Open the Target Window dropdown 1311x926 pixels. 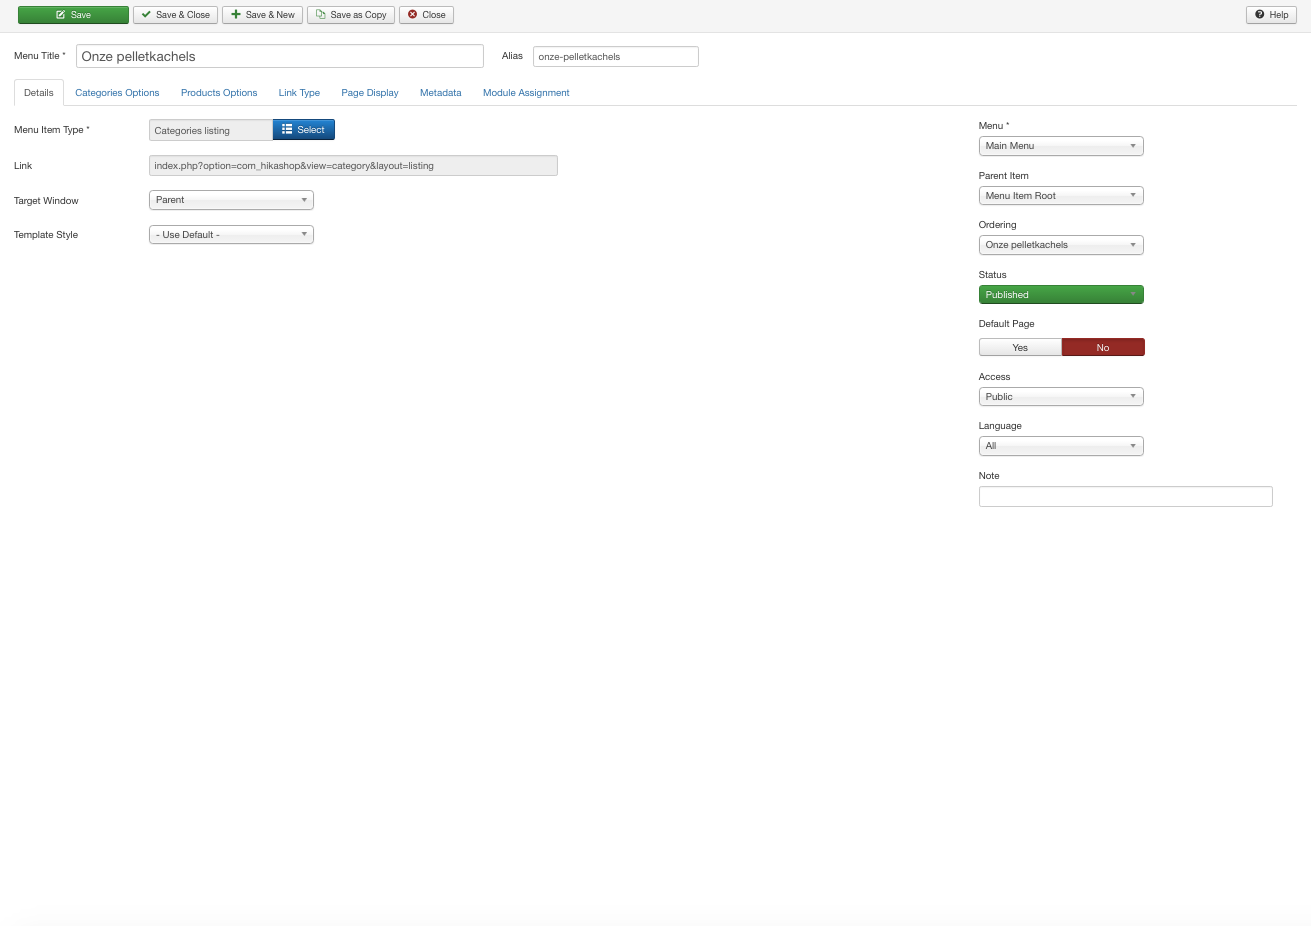click(231, 200)
